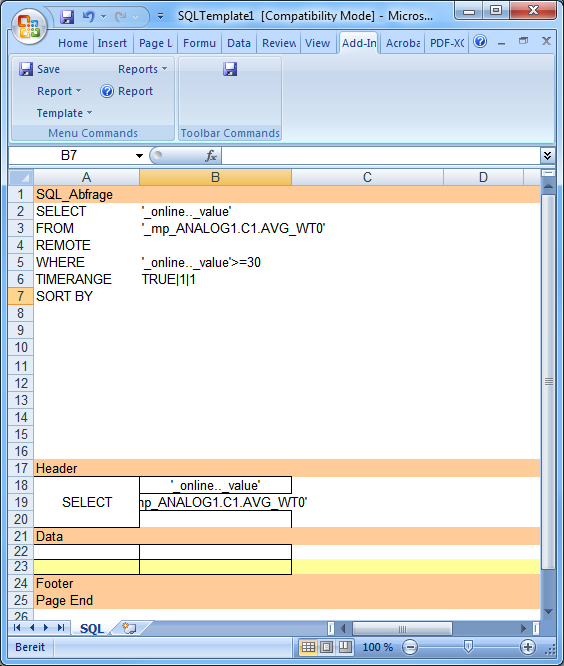Open the Reports dropdown menu
This screenshot has height=666, width=564.
click(142, 69)
